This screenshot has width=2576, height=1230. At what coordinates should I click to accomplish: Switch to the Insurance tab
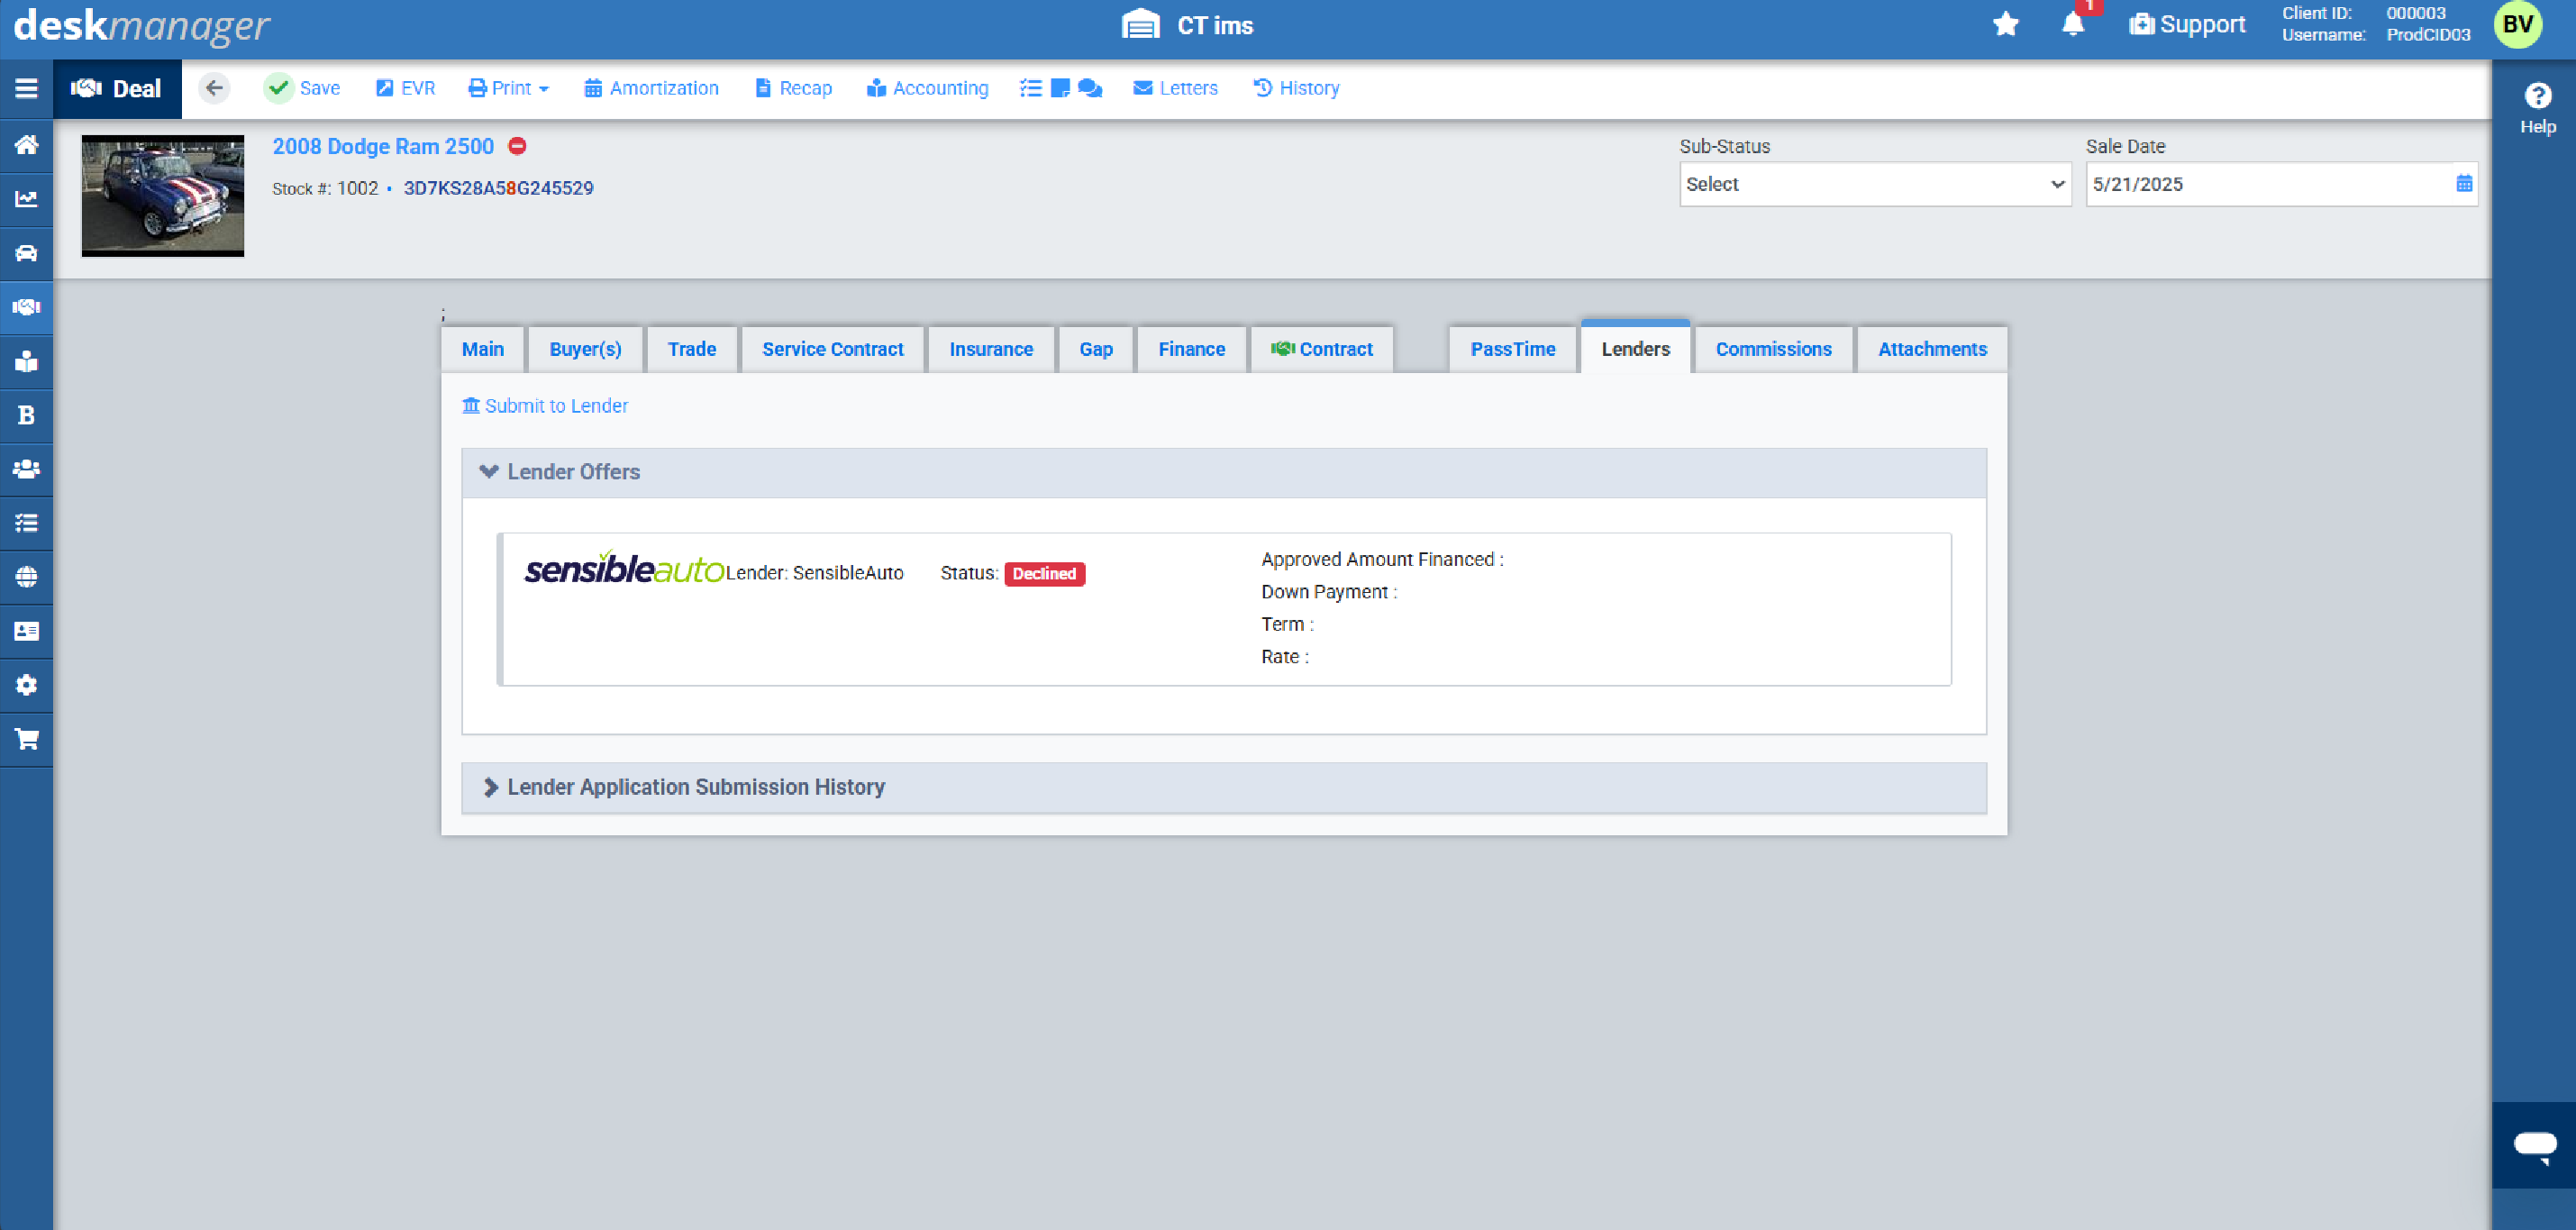click(x=991, y=349)
